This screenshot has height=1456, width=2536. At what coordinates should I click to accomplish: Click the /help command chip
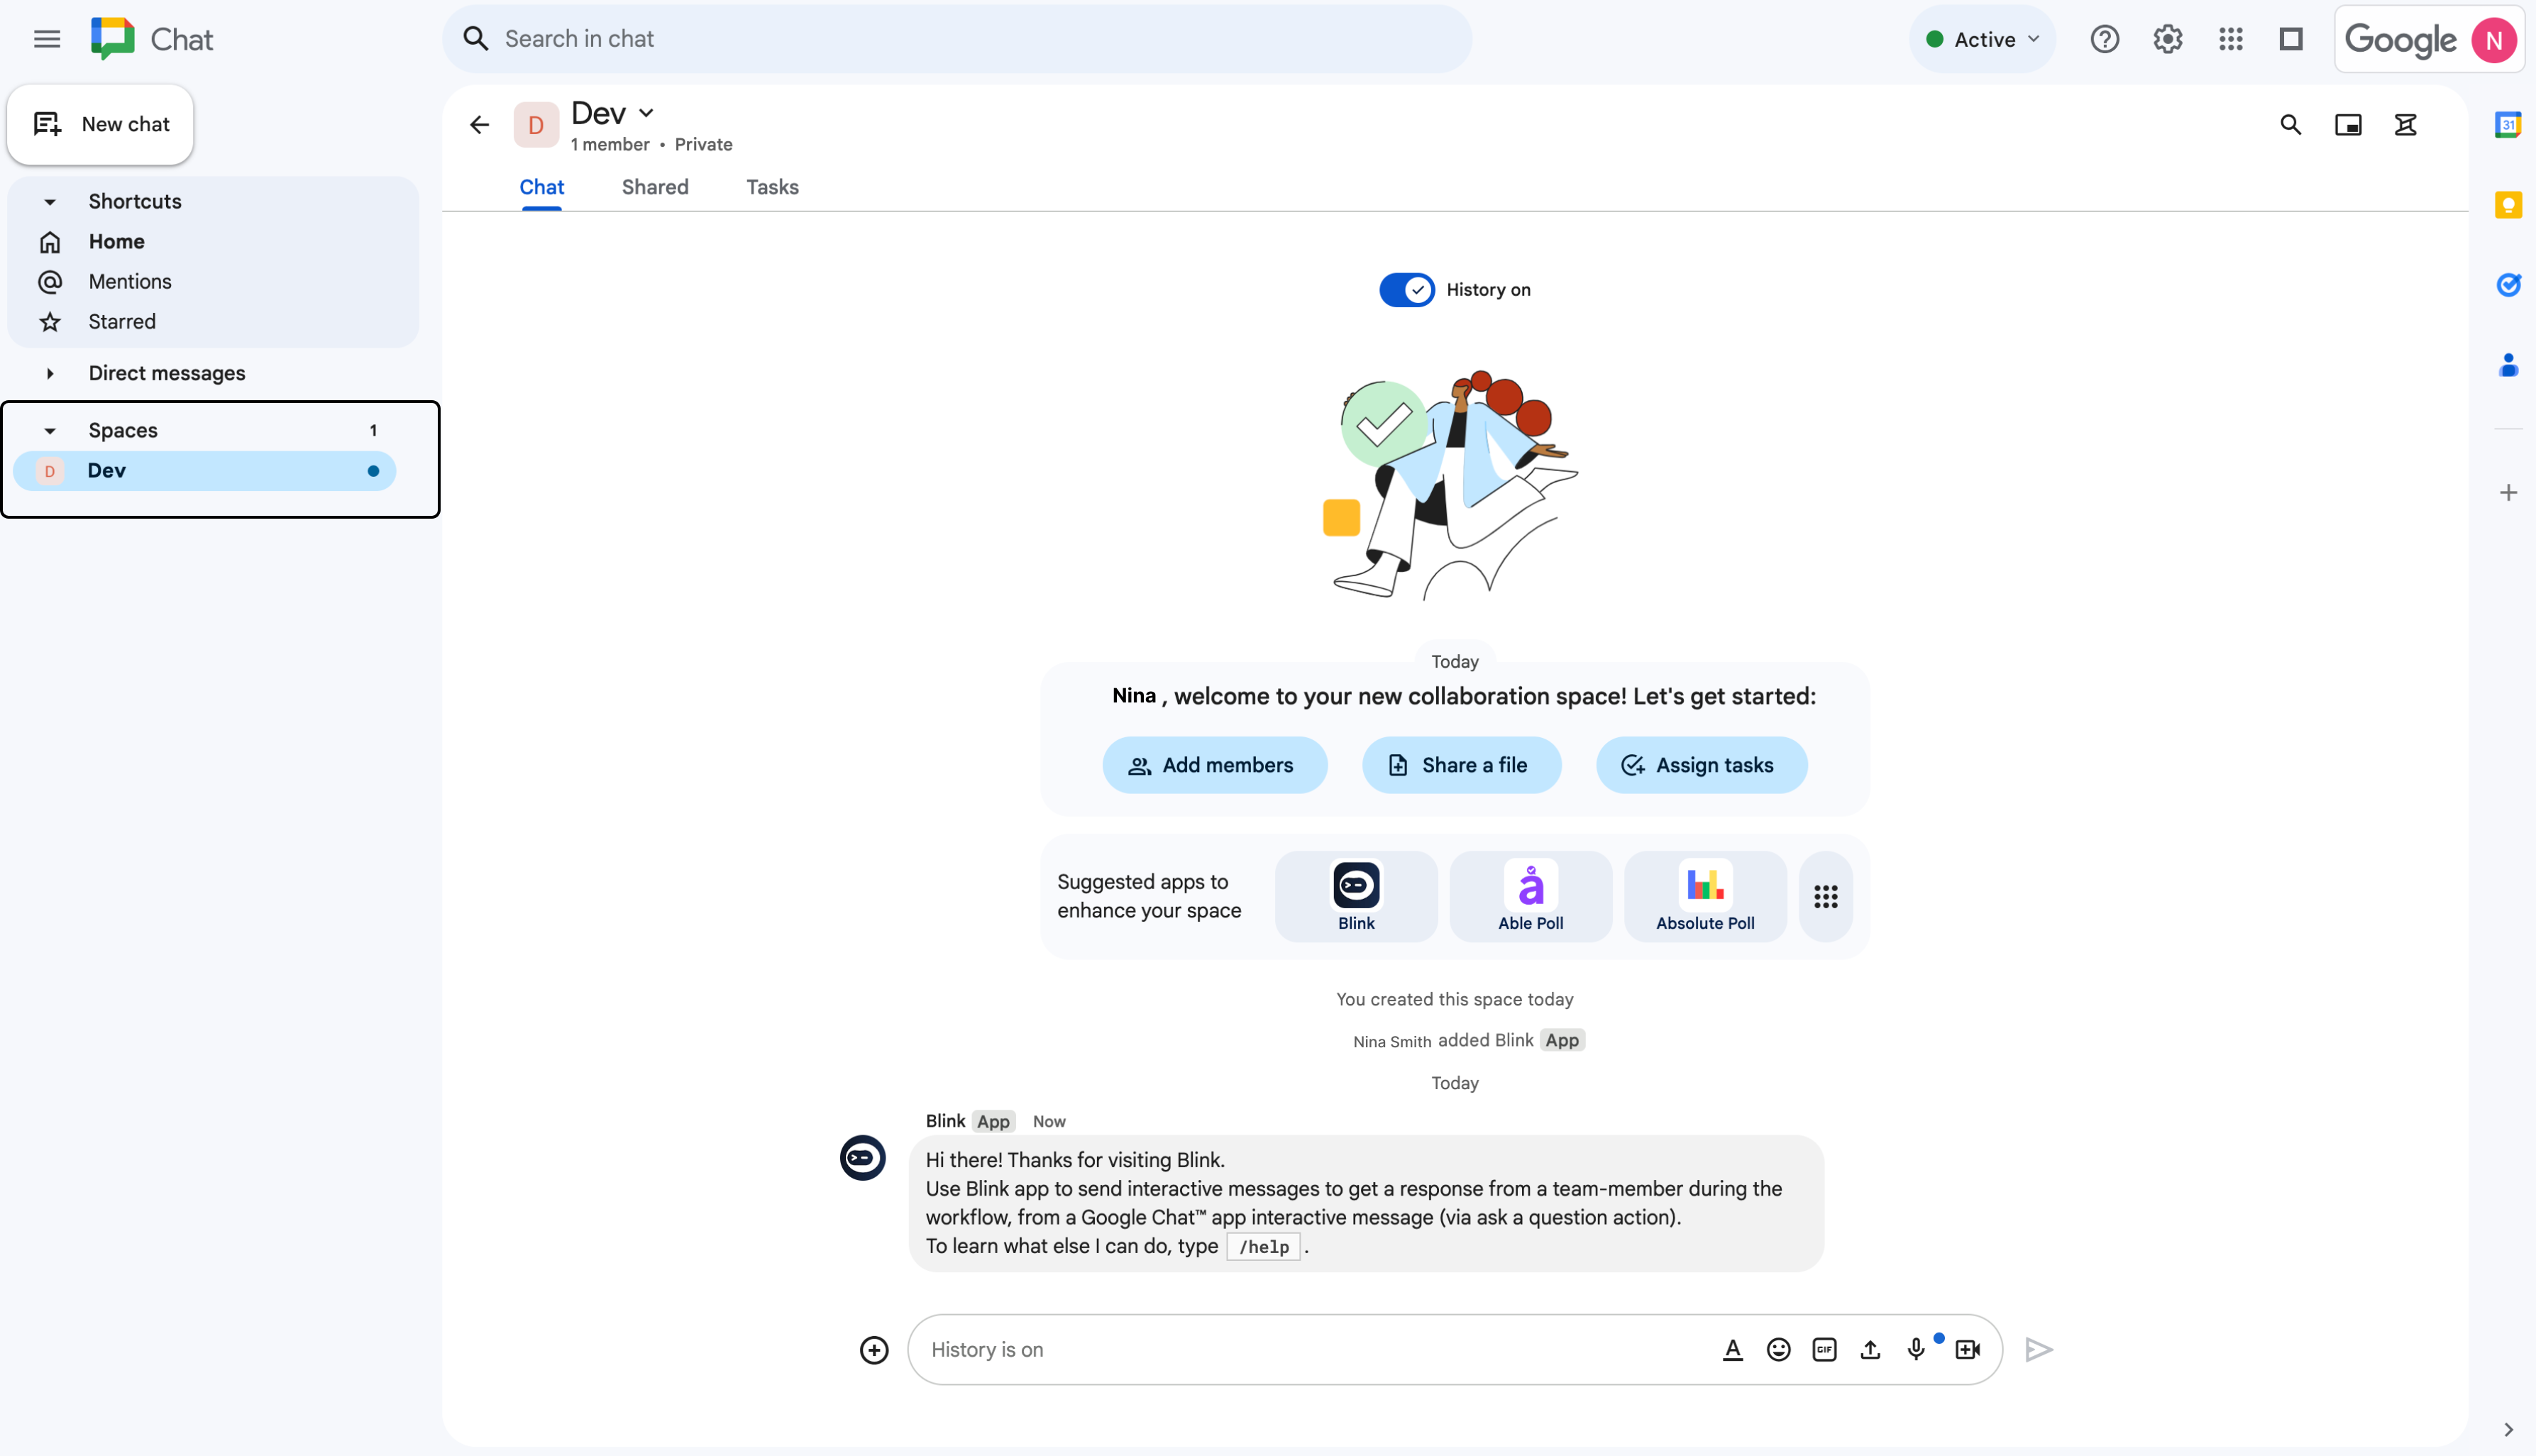[x=1263, y=1247]
